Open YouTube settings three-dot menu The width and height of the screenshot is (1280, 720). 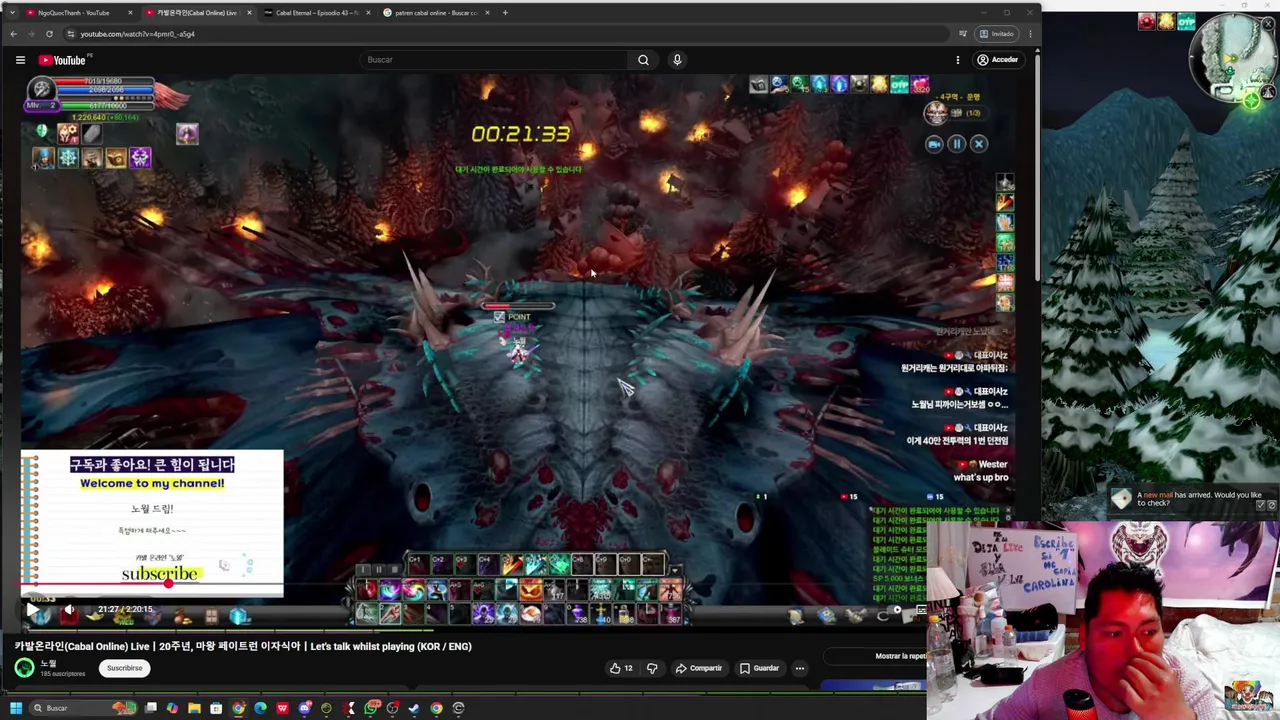[957, 60]
